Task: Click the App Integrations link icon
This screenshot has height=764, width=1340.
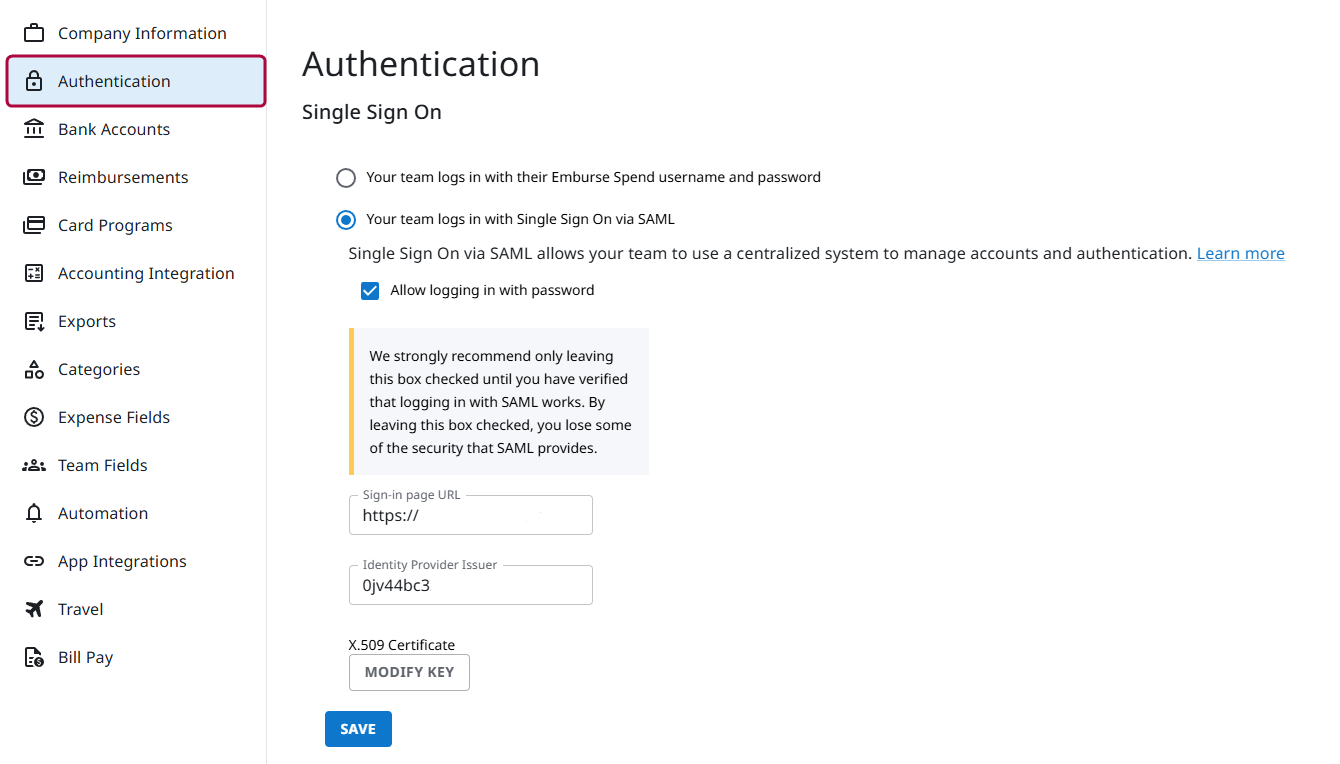Action: click(x=34, y=561)
